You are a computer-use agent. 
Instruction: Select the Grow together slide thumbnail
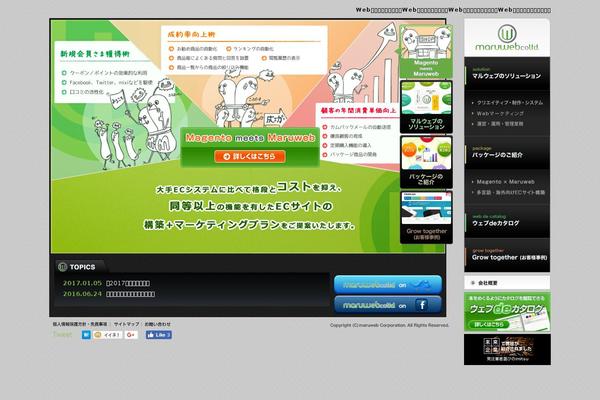pyautogui.click(x=426, y=217)
